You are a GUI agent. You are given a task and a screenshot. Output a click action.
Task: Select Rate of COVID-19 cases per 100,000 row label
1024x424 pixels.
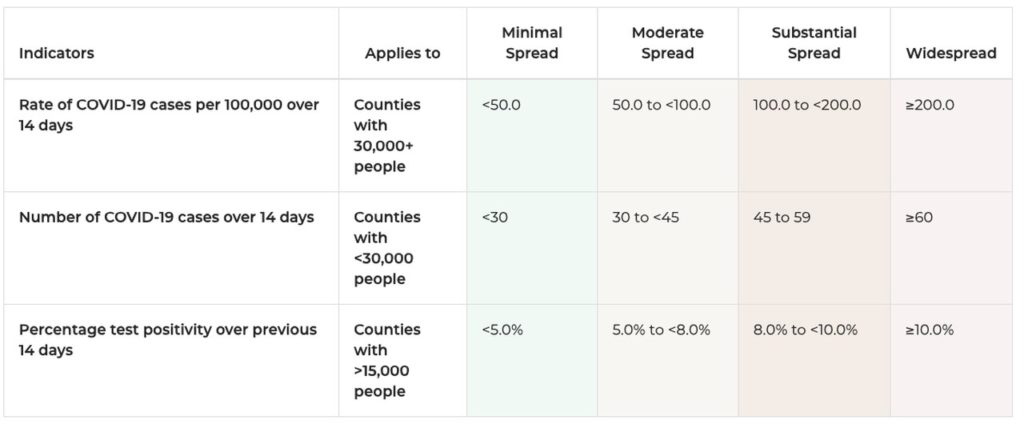tap(169, 115)
